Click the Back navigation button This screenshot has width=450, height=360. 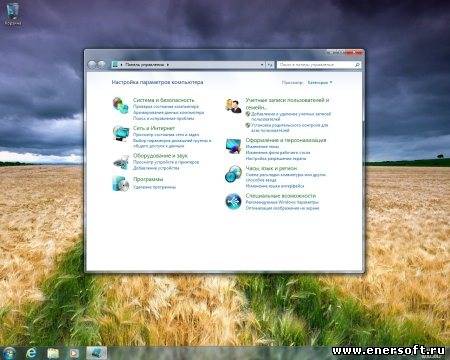[92, 64]
